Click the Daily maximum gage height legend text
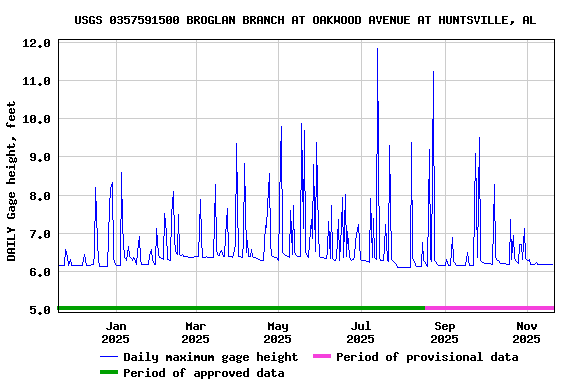Screen dimensions: 576x384 click(x=210, y=357)
